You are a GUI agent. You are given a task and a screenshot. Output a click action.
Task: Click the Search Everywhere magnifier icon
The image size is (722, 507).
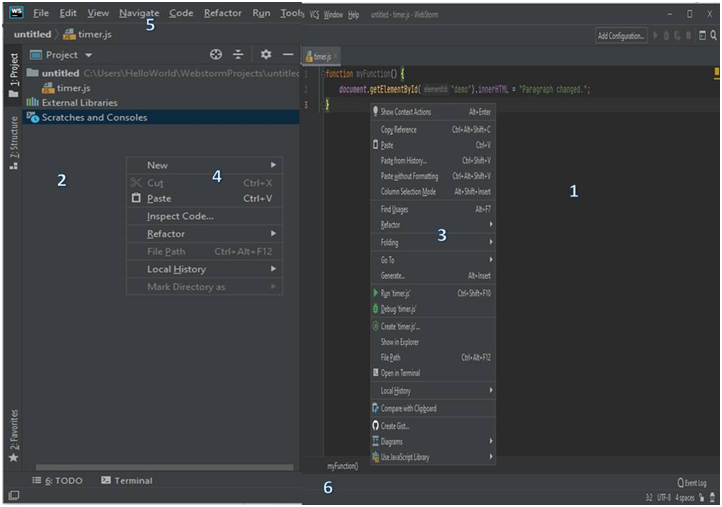click(713, 35)
